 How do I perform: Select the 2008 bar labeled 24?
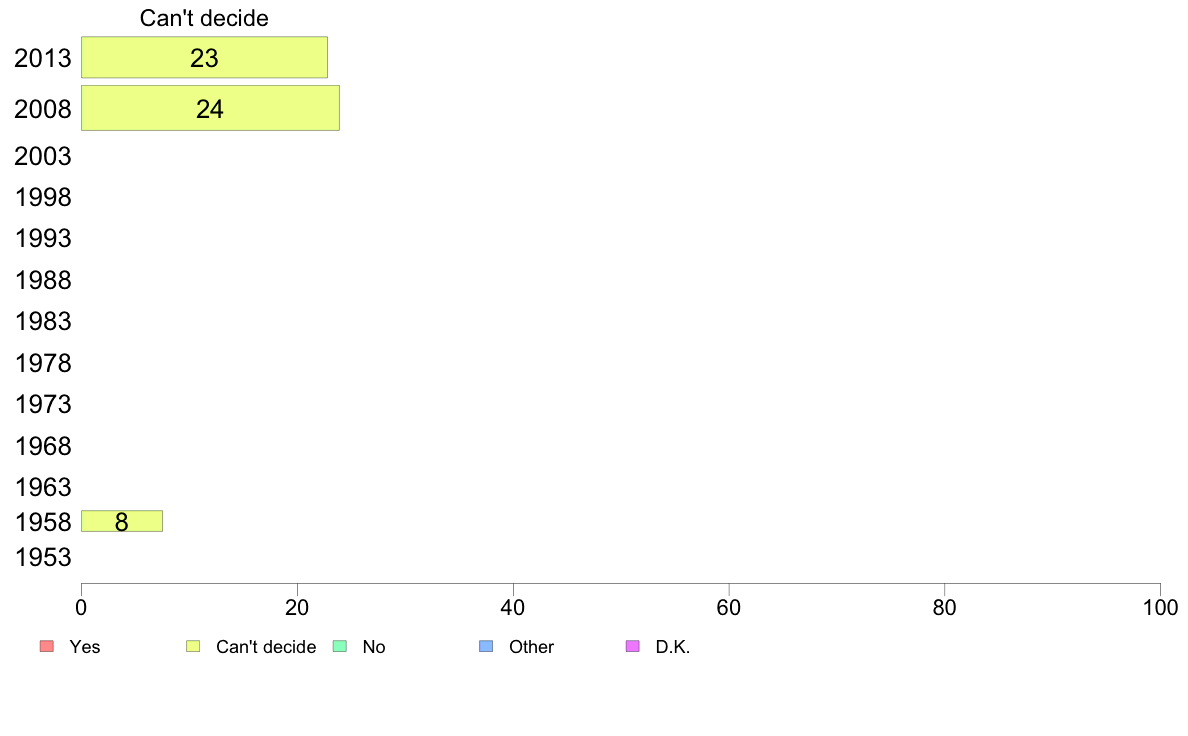[211, 108]
